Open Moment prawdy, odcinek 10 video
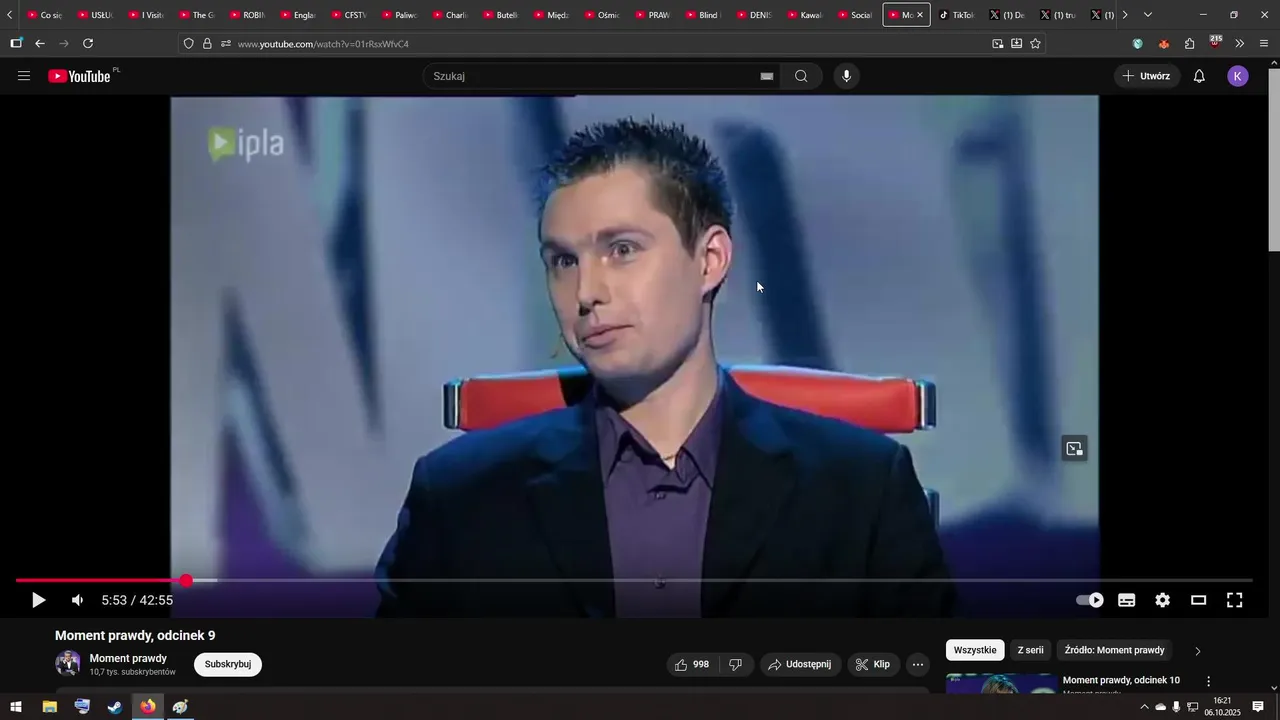This screenshot has height=720, width=1280. pos(1121,680)
